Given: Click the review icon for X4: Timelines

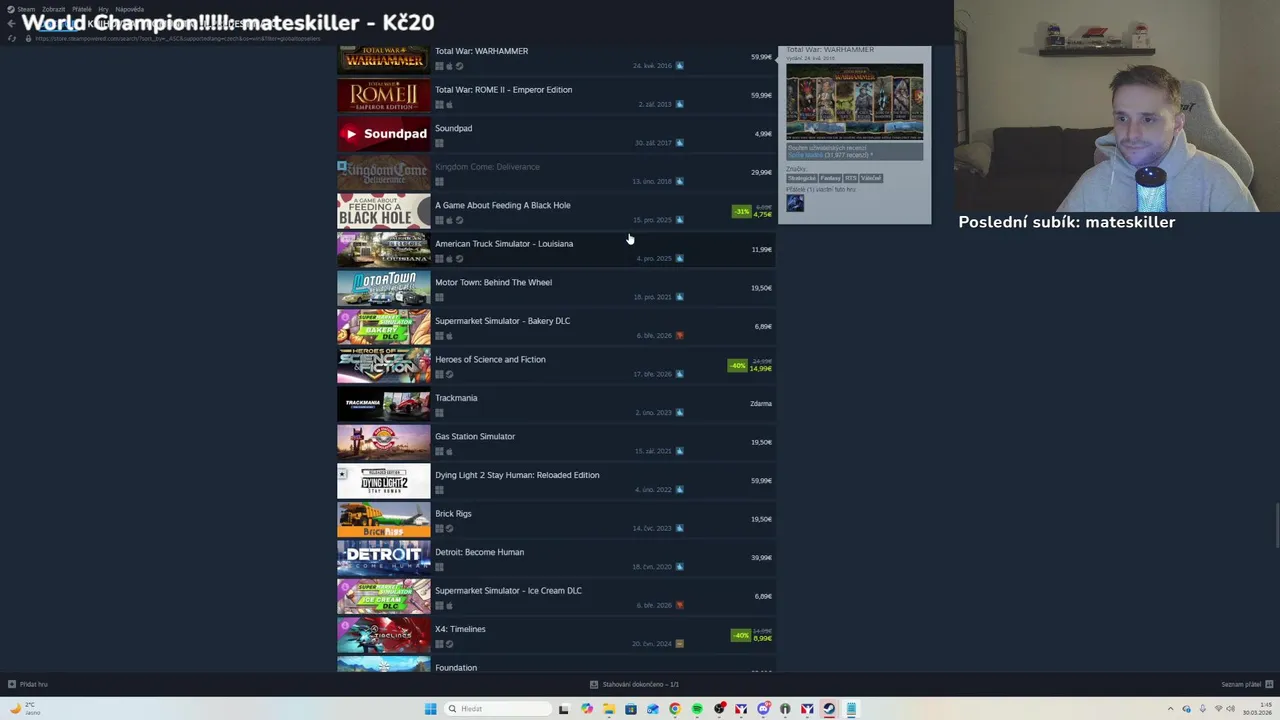Looking at the screenshot, I should [680, 644].
